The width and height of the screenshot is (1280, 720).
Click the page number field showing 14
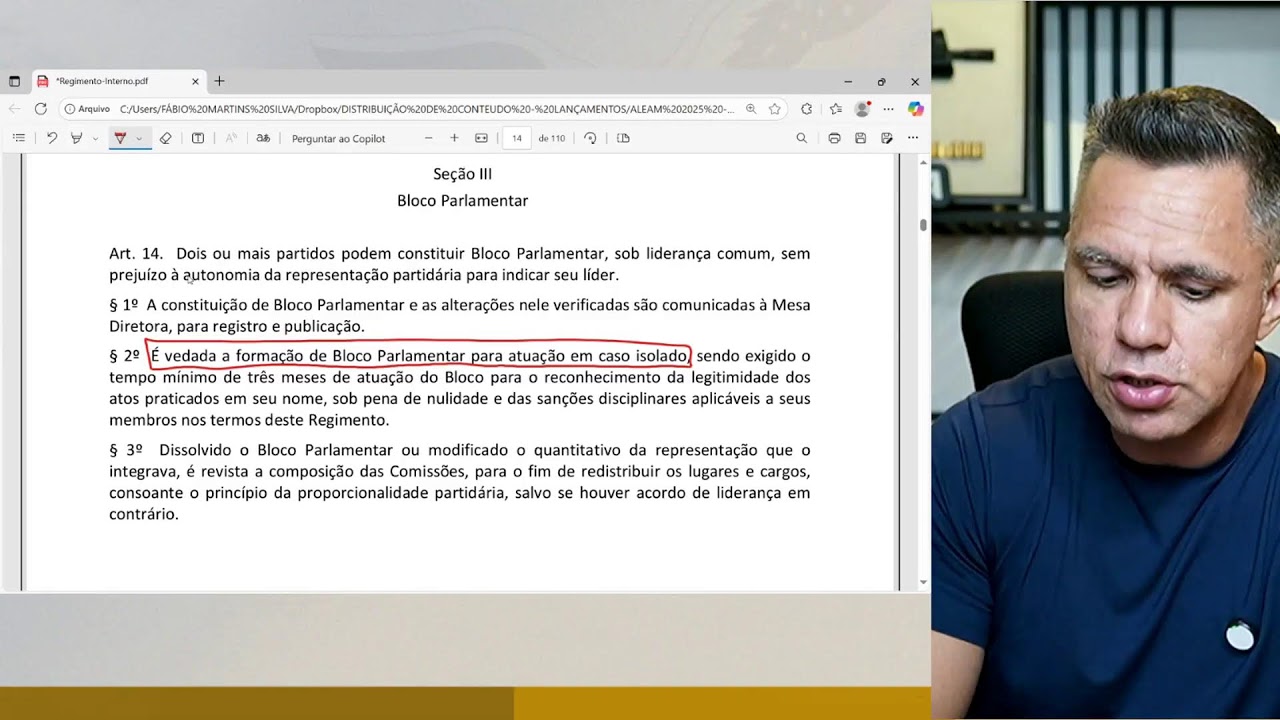point(517,138)
